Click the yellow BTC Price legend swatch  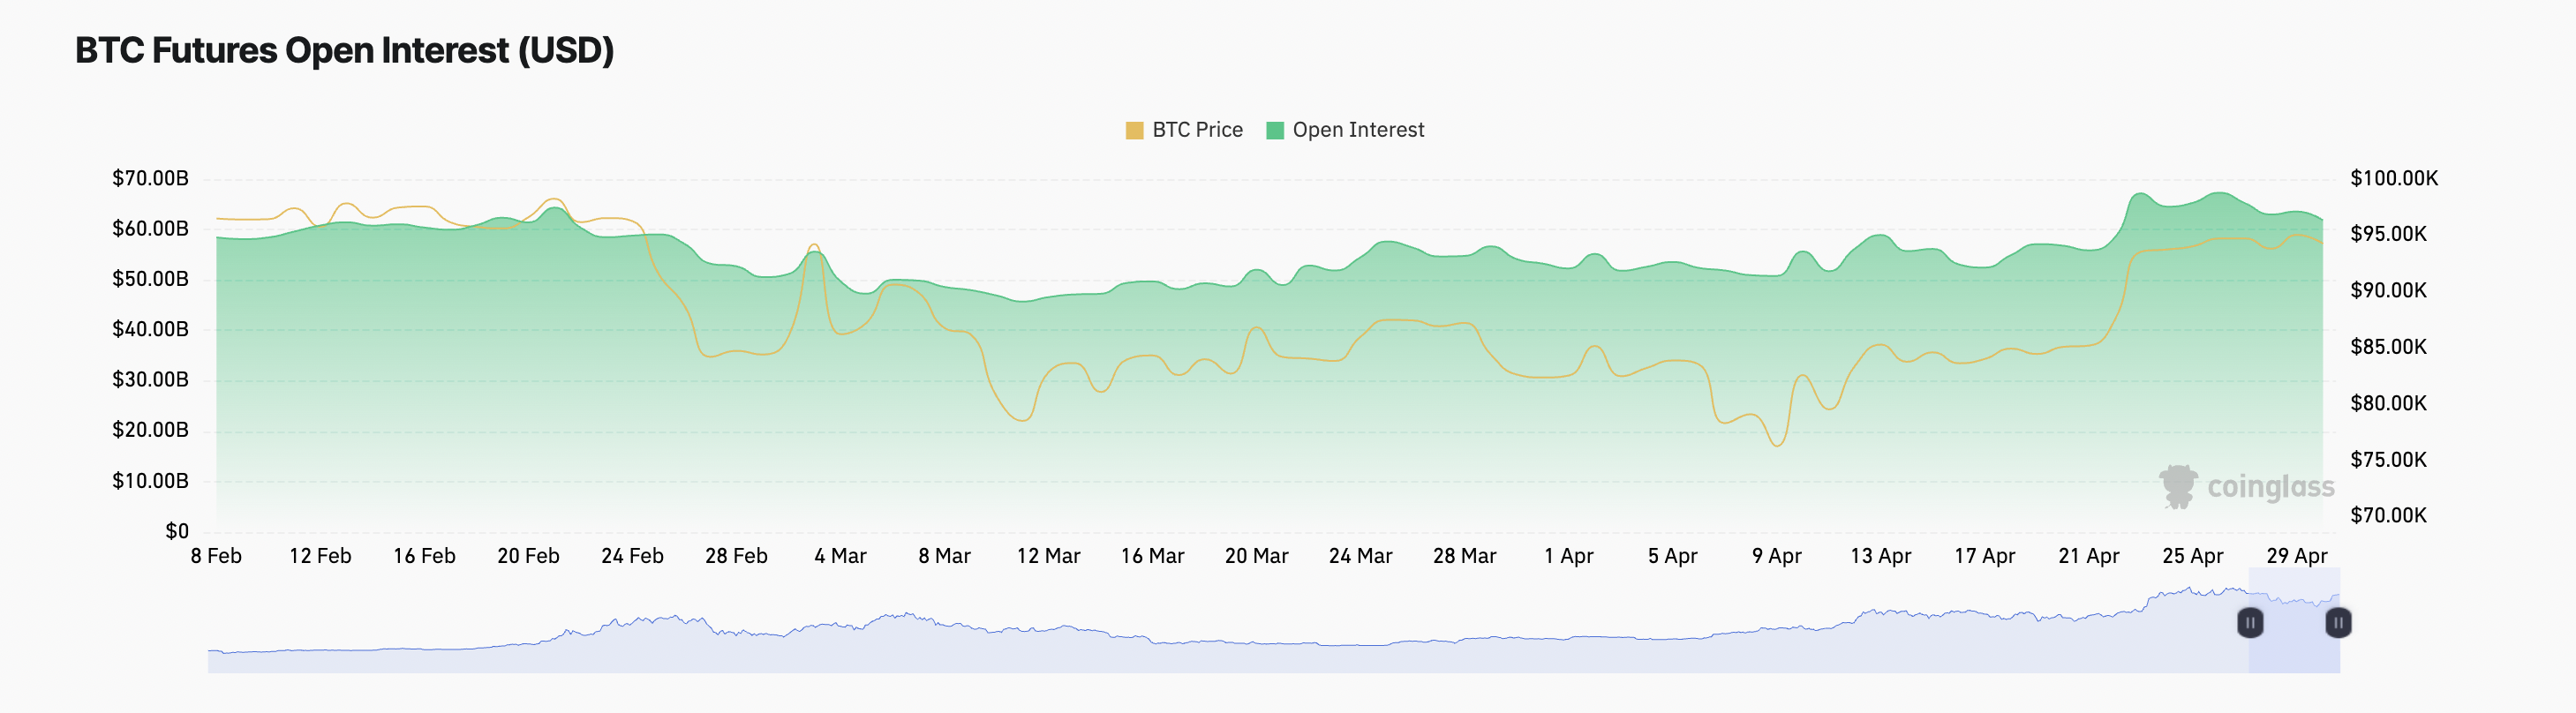1134,130
